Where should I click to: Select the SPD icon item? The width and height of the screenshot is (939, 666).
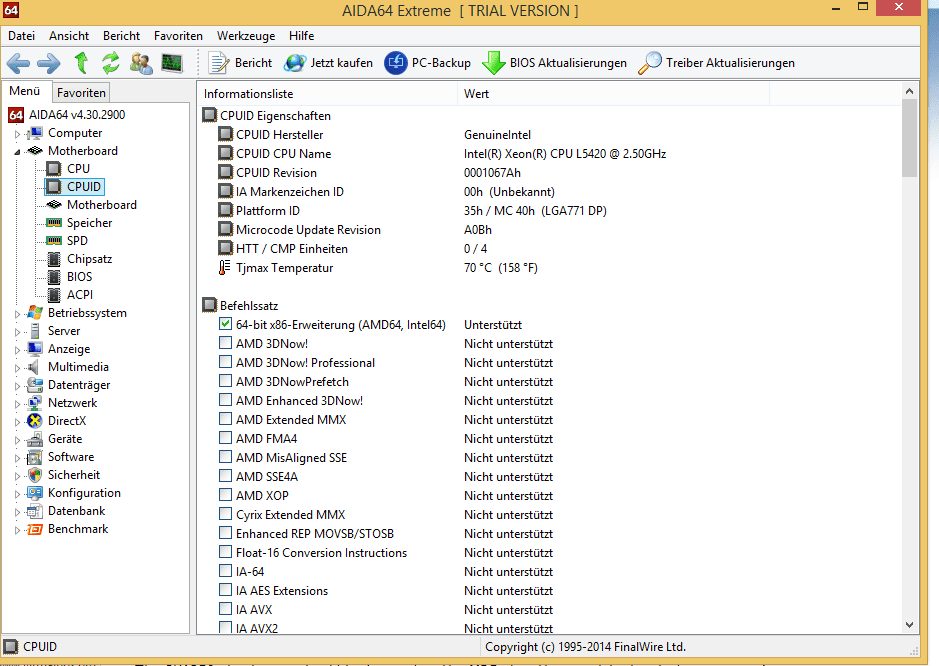(x=54, y=241)
